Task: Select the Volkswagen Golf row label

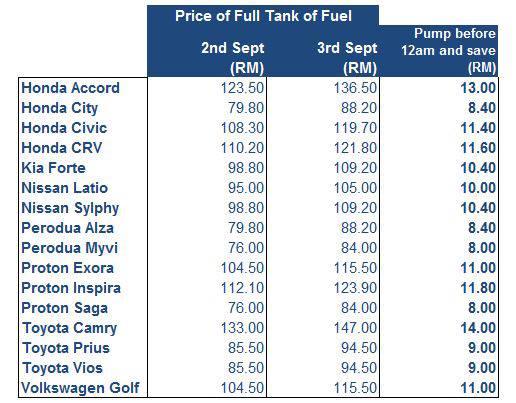Action: pyautogui.click(x=80, y=388)
